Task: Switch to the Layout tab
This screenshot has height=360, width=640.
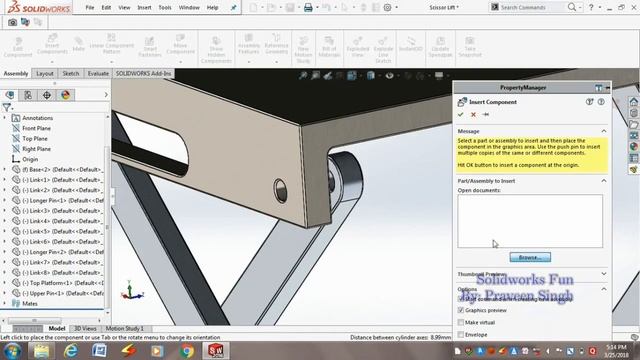Action: click(x=44, y=73)
